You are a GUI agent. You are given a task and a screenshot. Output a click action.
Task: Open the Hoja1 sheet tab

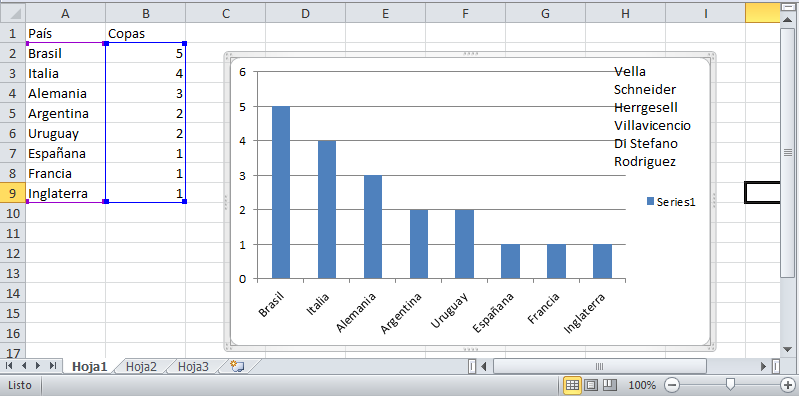pos(89,366)
